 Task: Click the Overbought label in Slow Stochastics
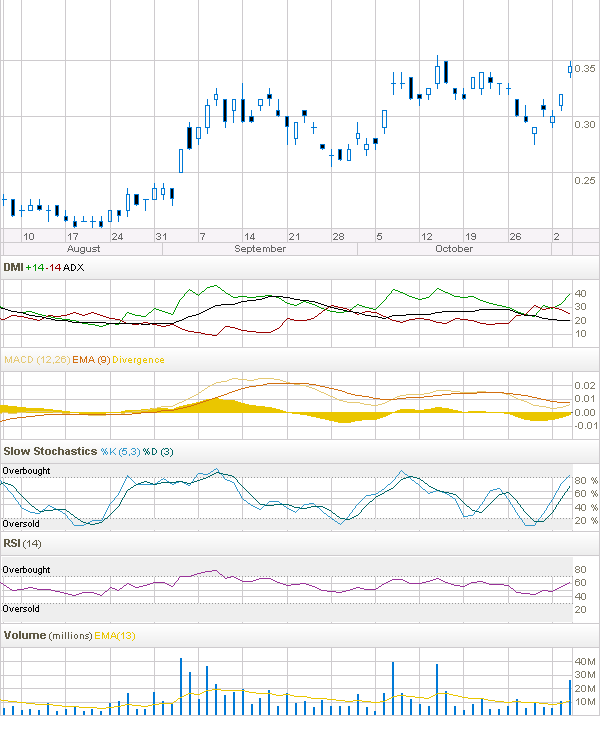(26, 470)
